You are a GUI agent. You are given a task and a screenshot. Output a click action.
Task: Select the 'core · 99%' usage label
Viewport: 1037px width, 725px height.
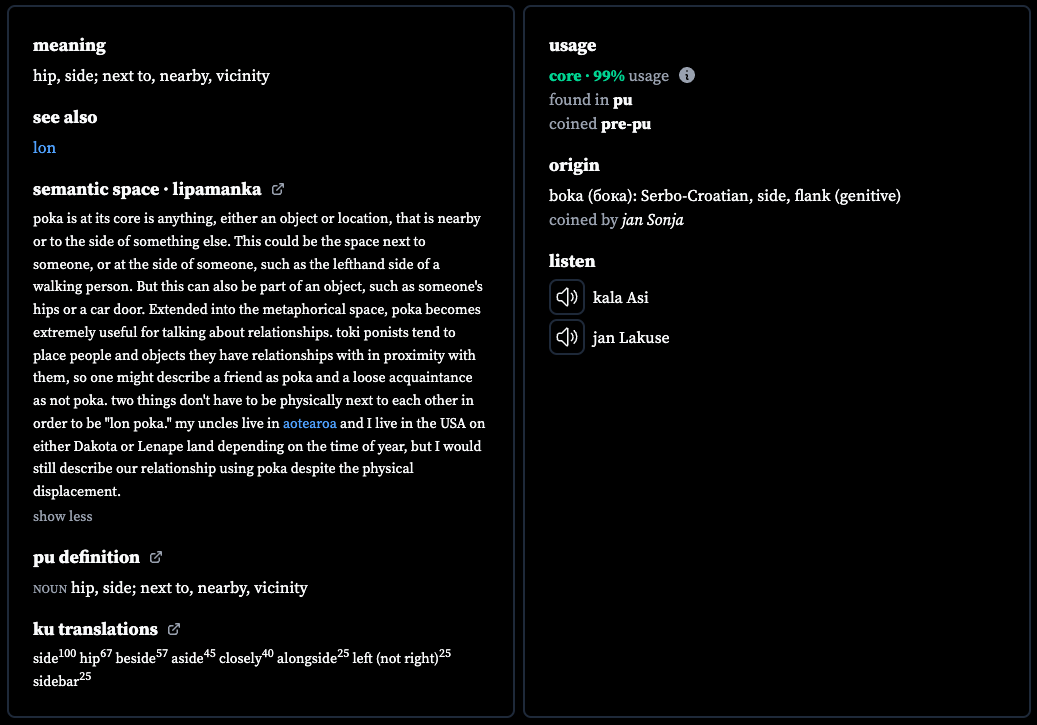tap(587, 76)
